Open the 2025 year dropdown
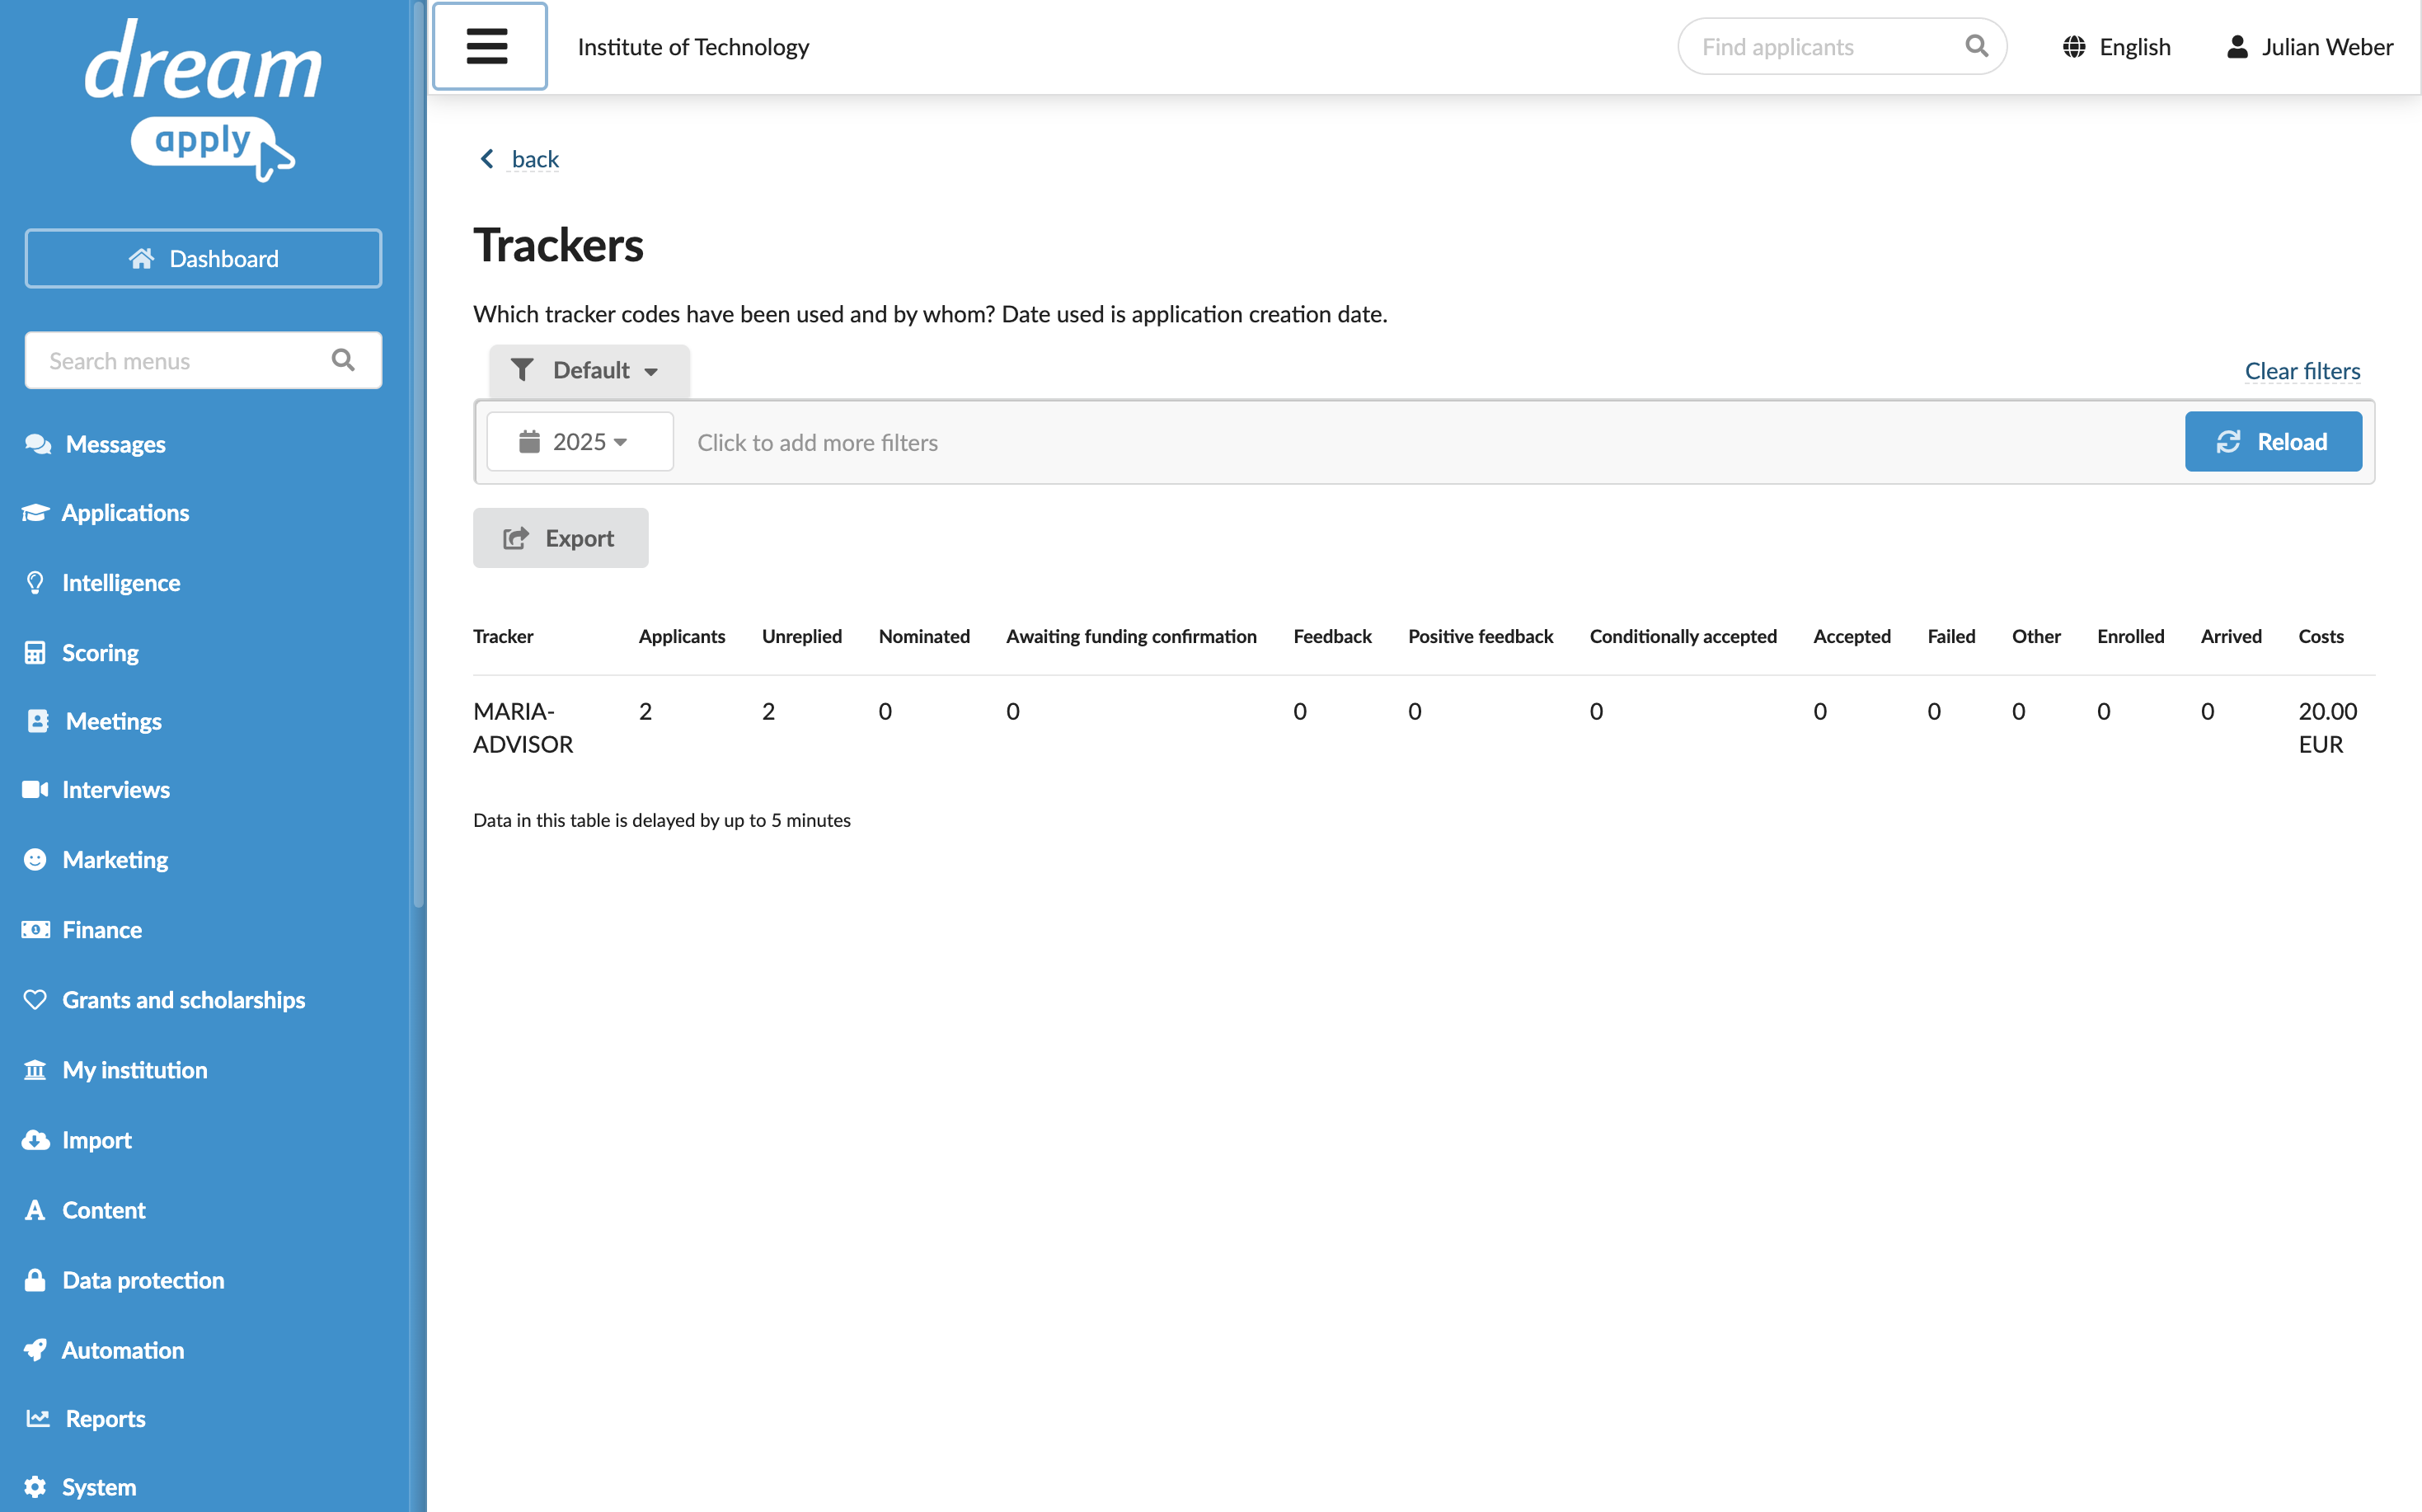 (580, 441)
